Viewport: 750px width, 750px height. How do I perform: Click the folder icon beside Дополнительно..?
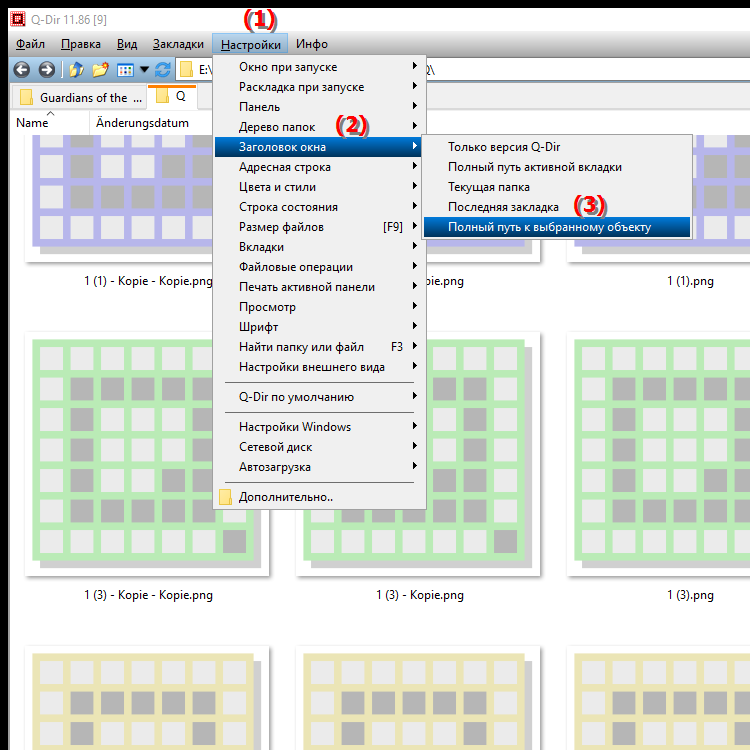[225, 497]
